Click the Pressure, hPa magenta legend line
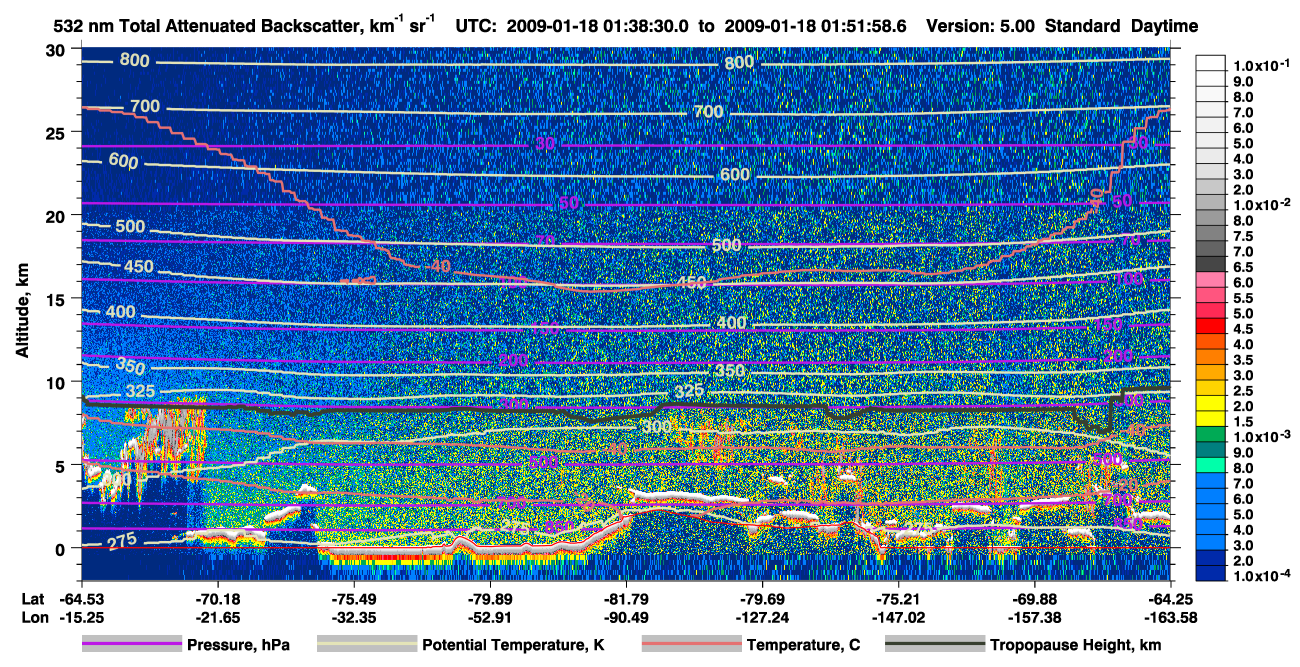Screen dimensions: 1300x667 pos(132,645)
